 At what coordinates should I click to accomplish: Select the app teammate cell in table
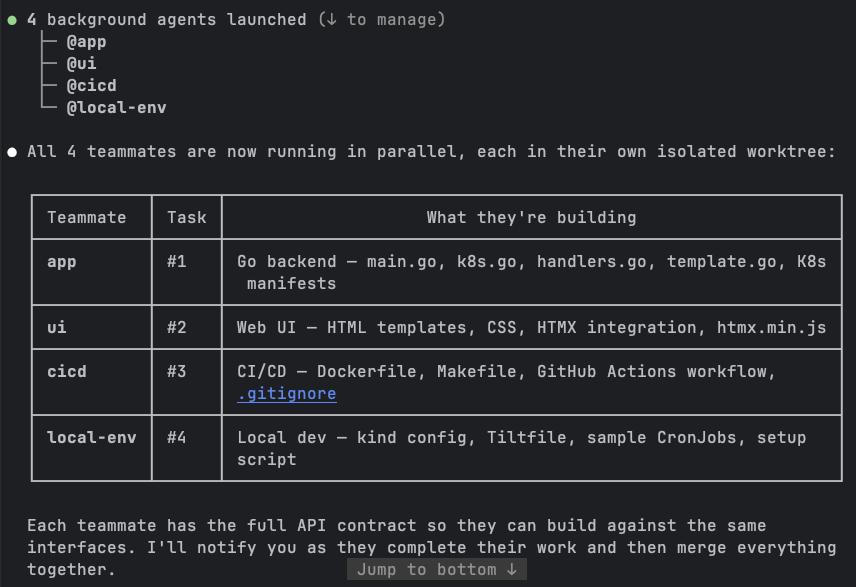point(62,262)
